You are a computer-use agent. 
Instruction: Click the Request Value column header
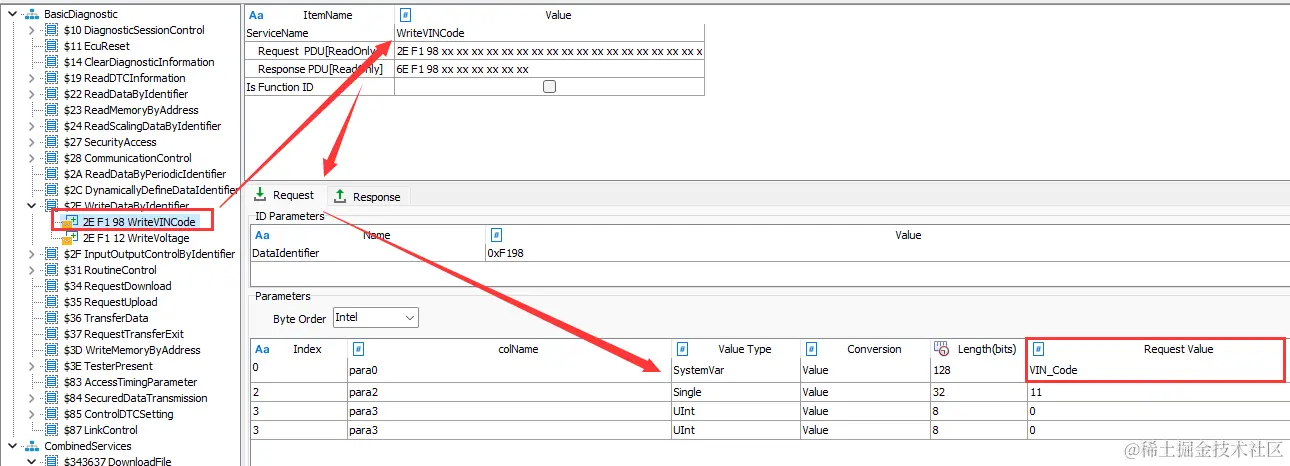point(1158,349)
